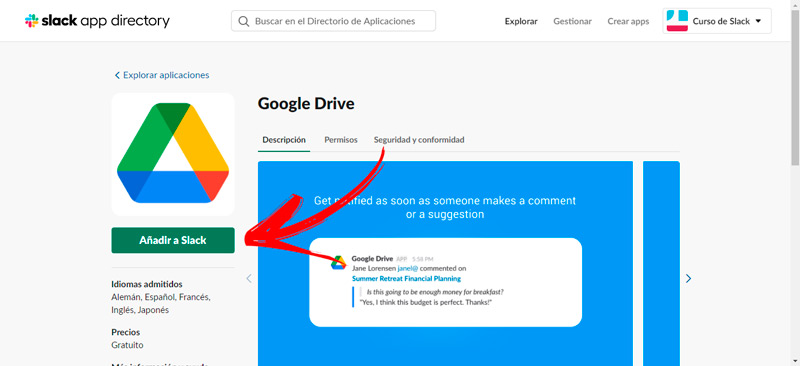Viewport: 800px width, 366px height.
Task: Click the large Google Drive app logo
Action: [173, 154]
